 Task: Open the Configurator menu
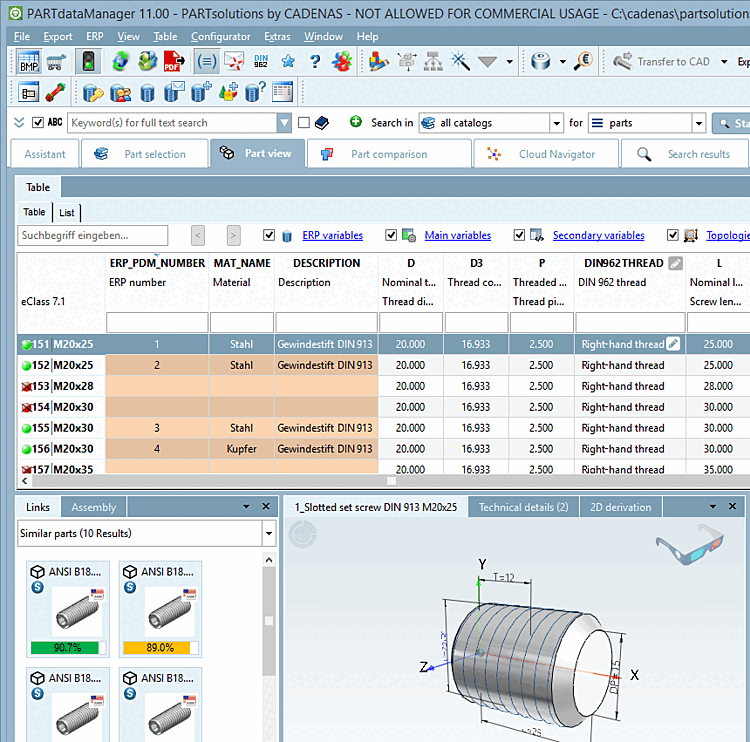click(221, 36)
